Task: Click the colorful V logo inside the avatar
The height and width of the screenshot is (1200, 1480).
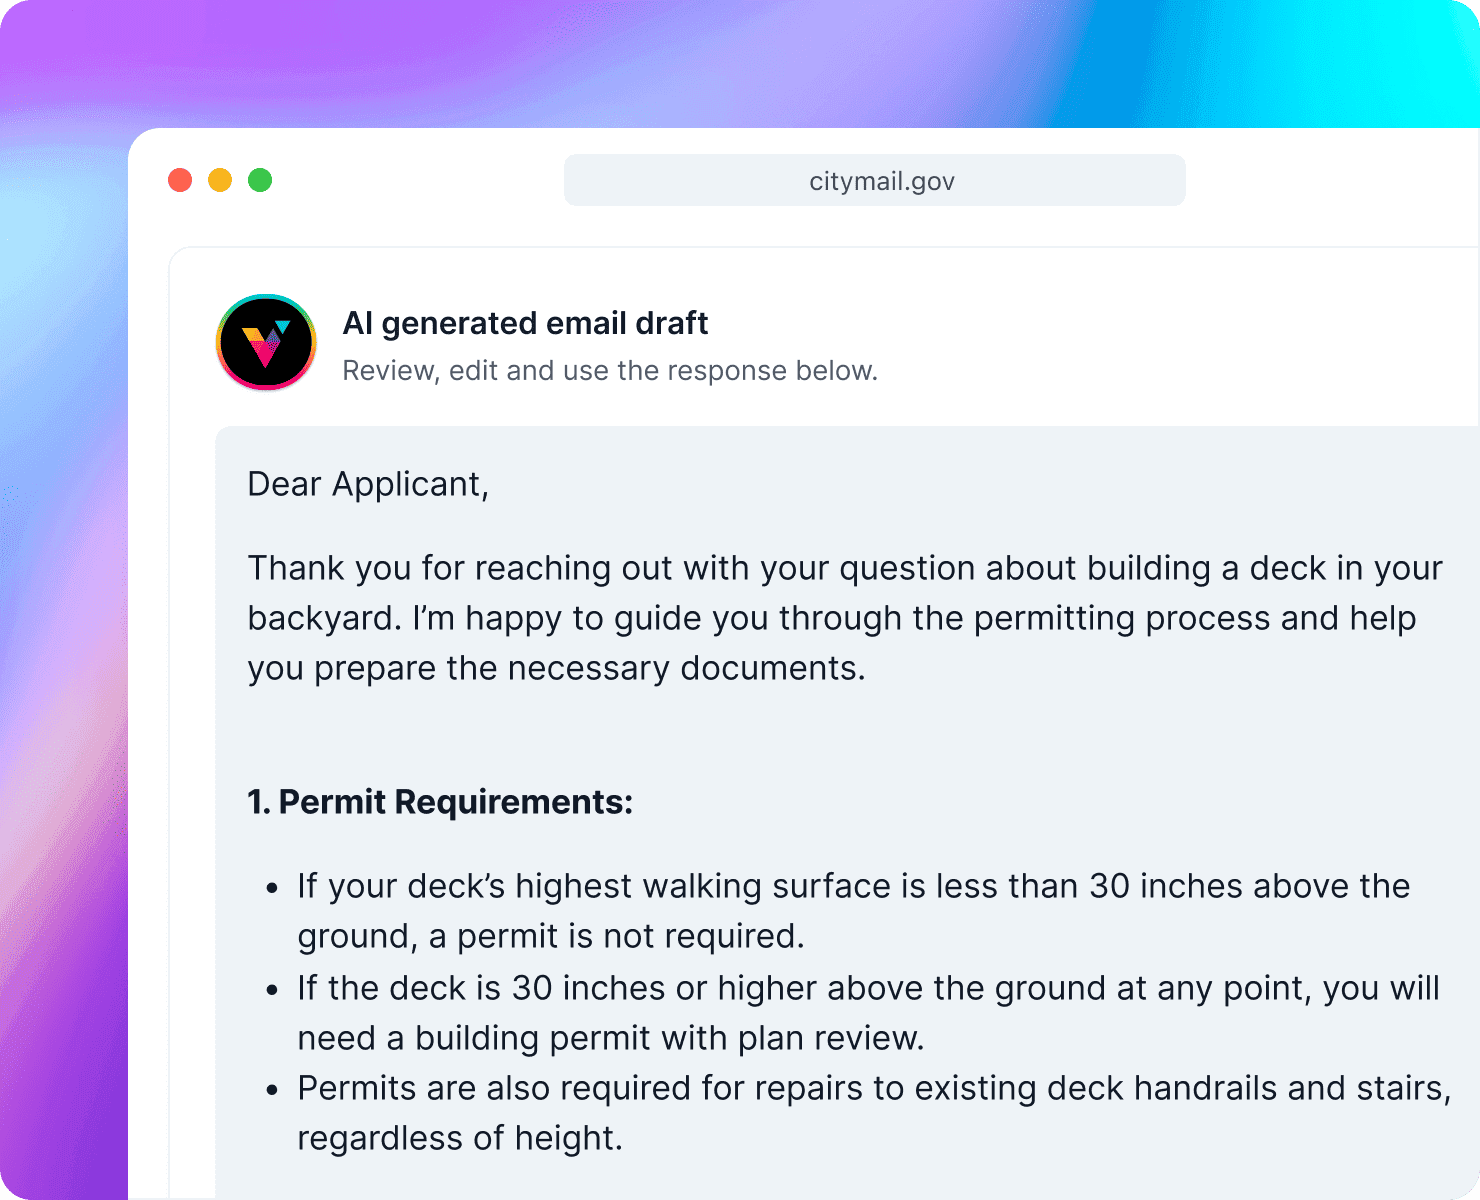Action: pos(265,342)
